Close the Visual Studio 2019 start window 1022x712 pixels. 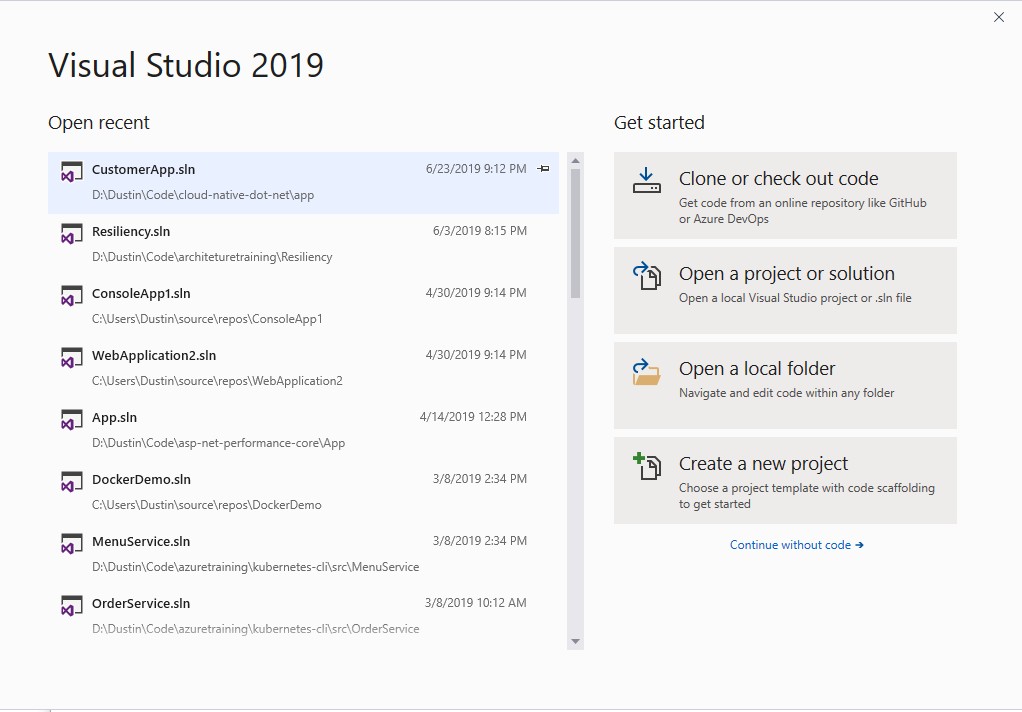pos(999,18)
